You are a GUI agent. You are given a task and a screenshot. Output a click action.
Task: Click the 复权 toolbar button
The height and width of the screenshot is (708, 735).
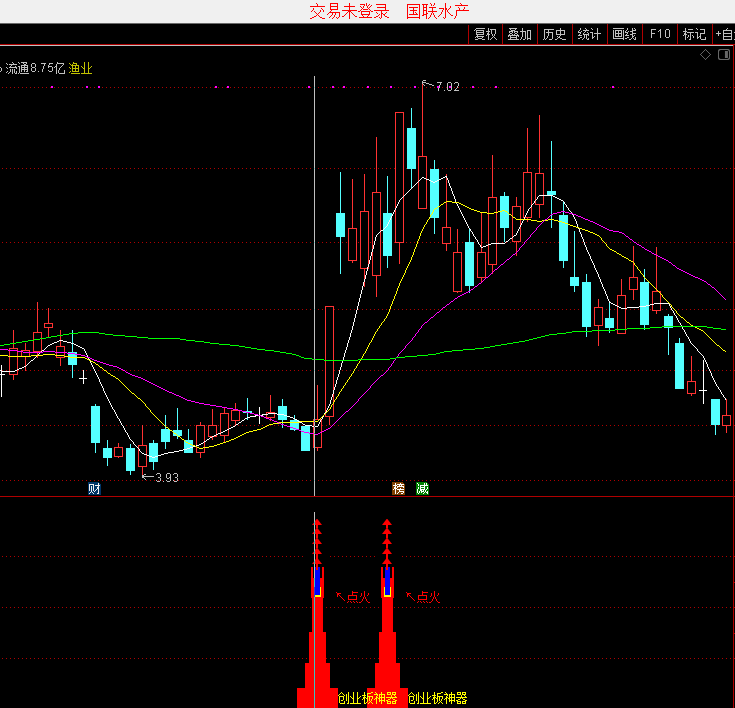[x=486, y=34]
